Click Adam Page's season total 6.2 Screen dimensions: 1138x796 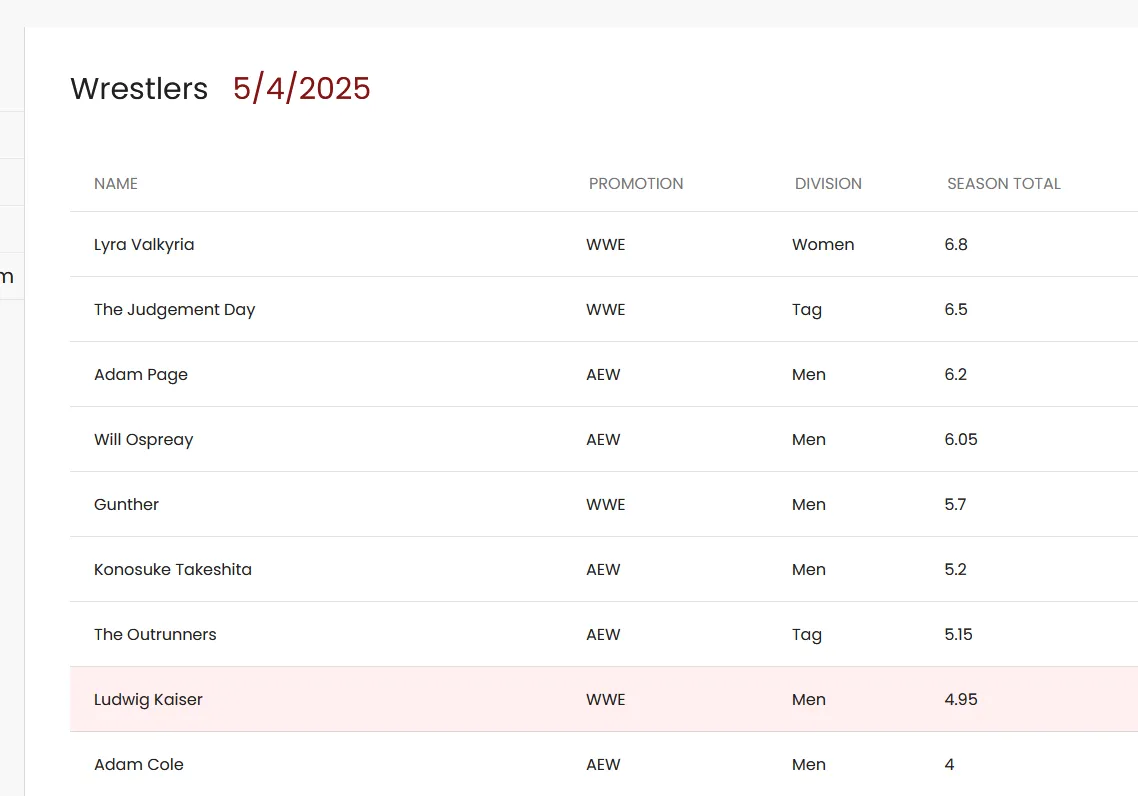point(956,374)
